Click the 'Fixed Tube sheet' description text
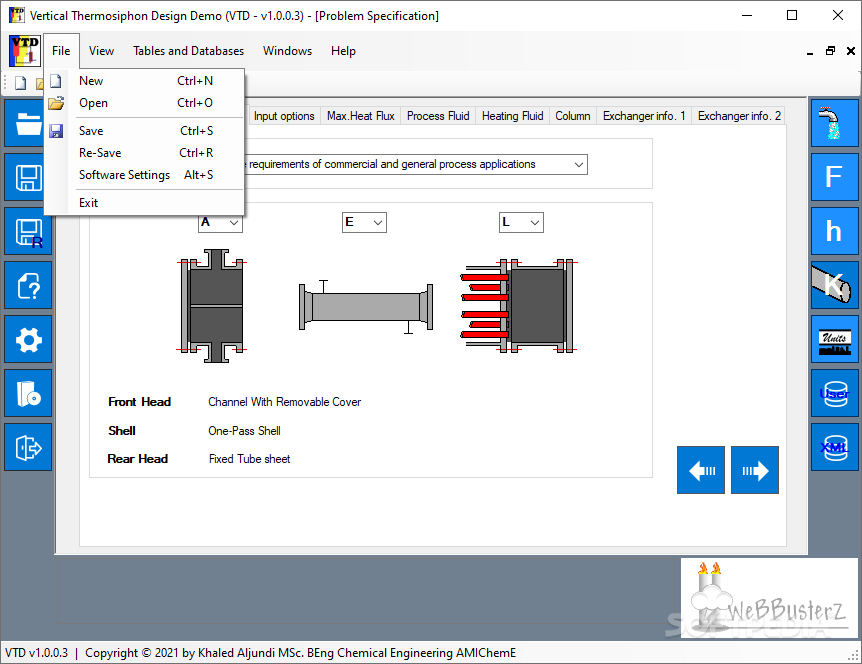The width and height of the screenshot is (862, 664). point(249,459)
